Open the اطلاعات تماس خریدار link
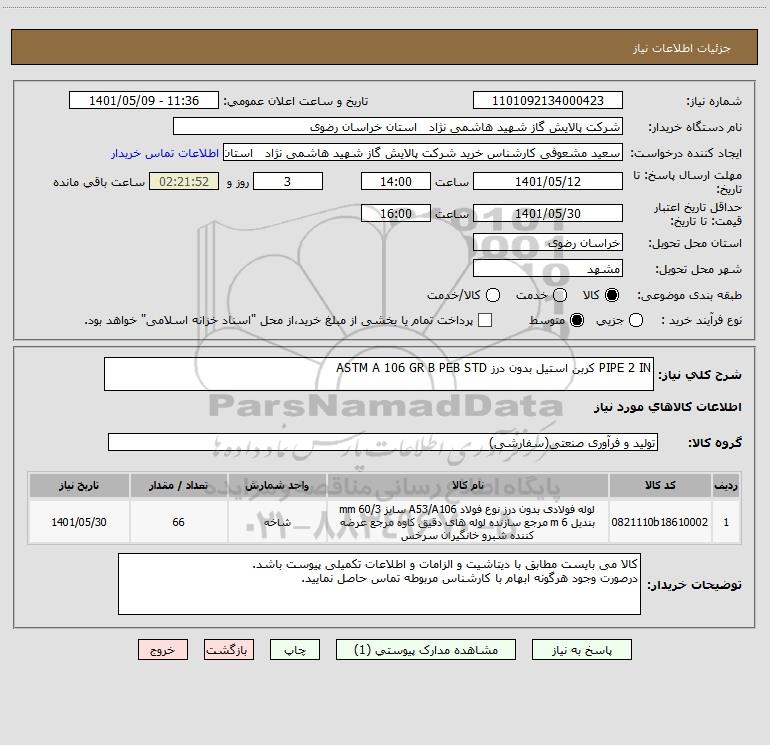Viewport: 770px width, 745px height. click(x=165, y=153)
